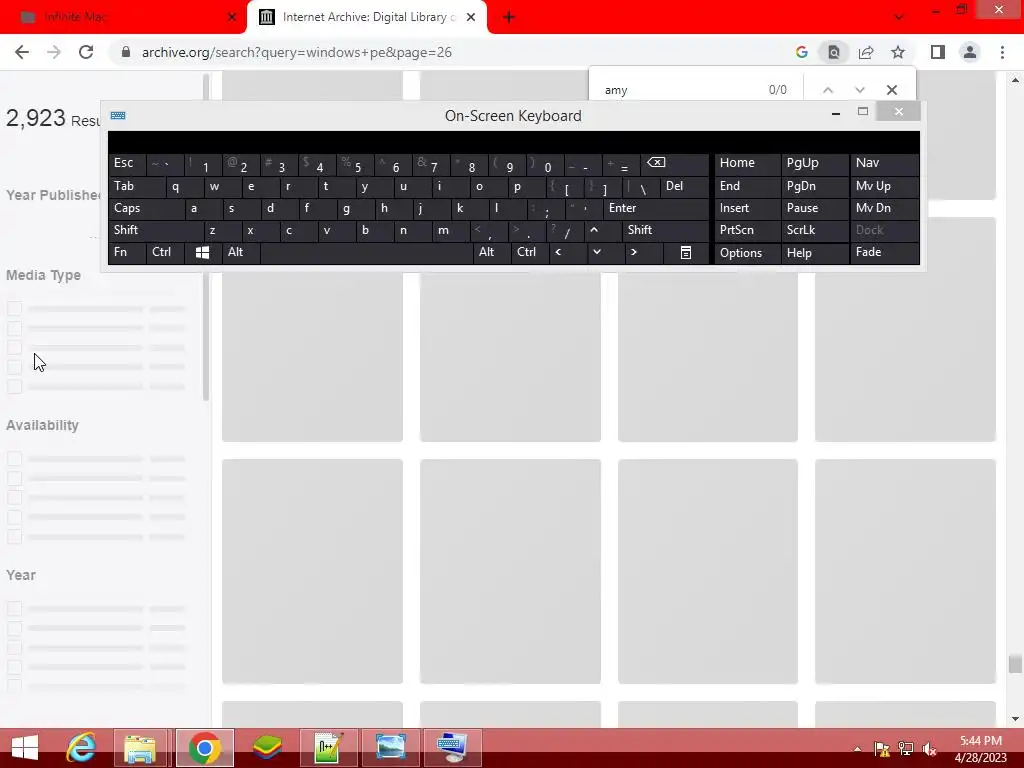The width and height of the screenshot is (1024, 768).
Task: Click the page vertical scrollbar thumb
Action: click(x=1014, y=665)
